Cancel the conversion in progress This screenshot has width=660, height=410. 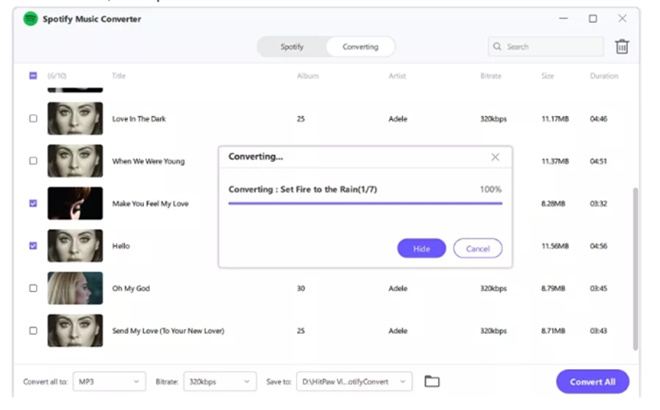pyautogui.click(x=477, y=248)
